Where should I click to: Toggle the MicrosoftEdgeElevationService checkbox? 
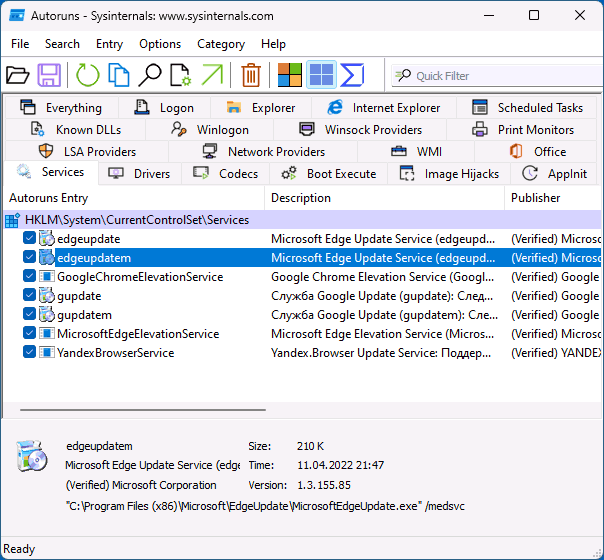click(x=29, y=333)
